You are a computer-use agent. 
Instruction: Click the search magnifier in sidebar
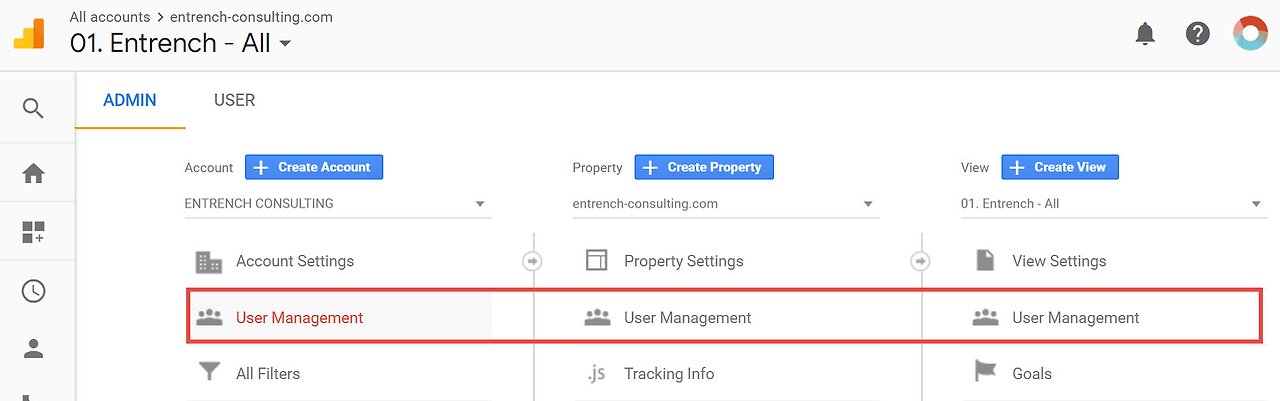tap(33, 108)
